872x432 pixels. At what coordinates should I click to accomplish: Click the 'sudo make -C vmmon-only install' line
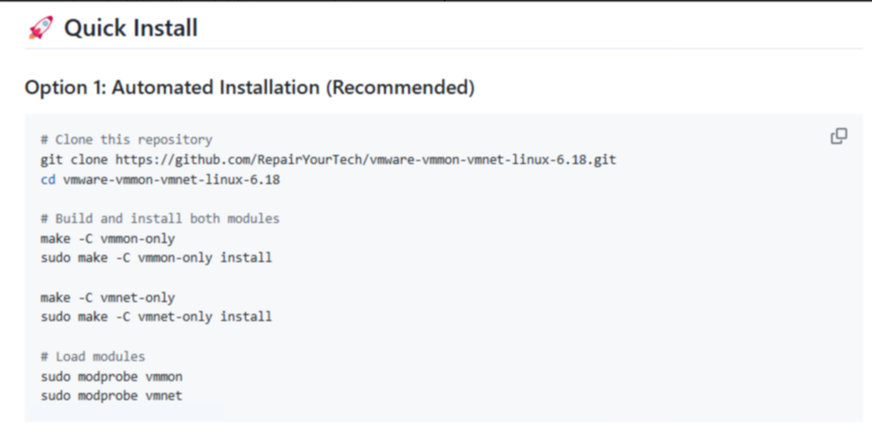click(156, 258)
